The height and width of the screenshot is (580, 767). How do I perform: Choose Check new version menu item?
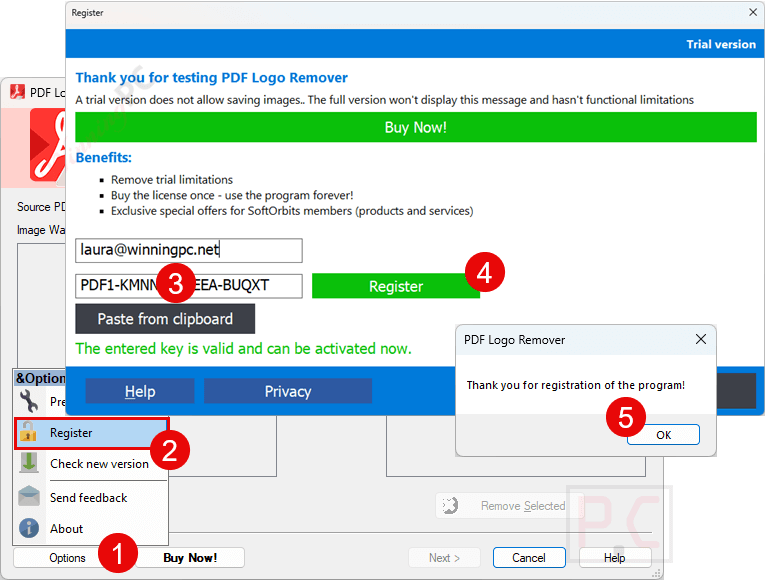(x=99, y=464)
